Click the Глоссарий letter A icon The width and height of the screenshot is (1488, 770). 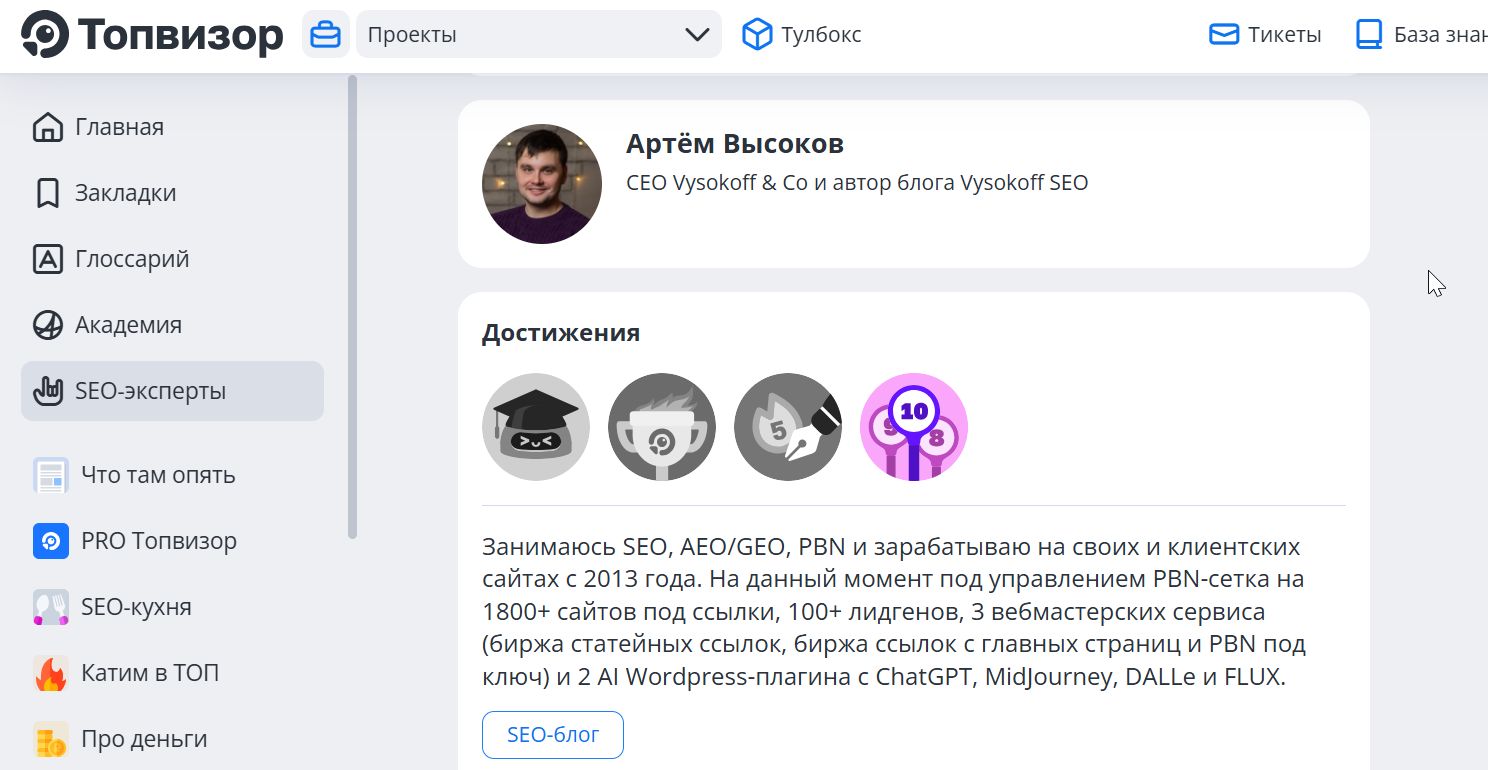point(48,259)
